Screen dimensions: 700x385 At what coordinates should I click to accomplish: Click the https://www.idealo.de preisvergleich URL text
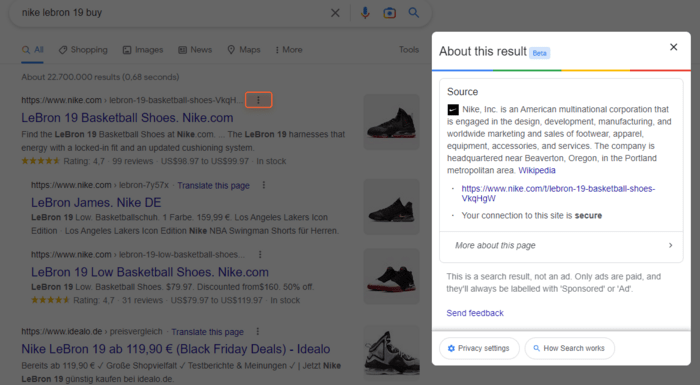92,331
